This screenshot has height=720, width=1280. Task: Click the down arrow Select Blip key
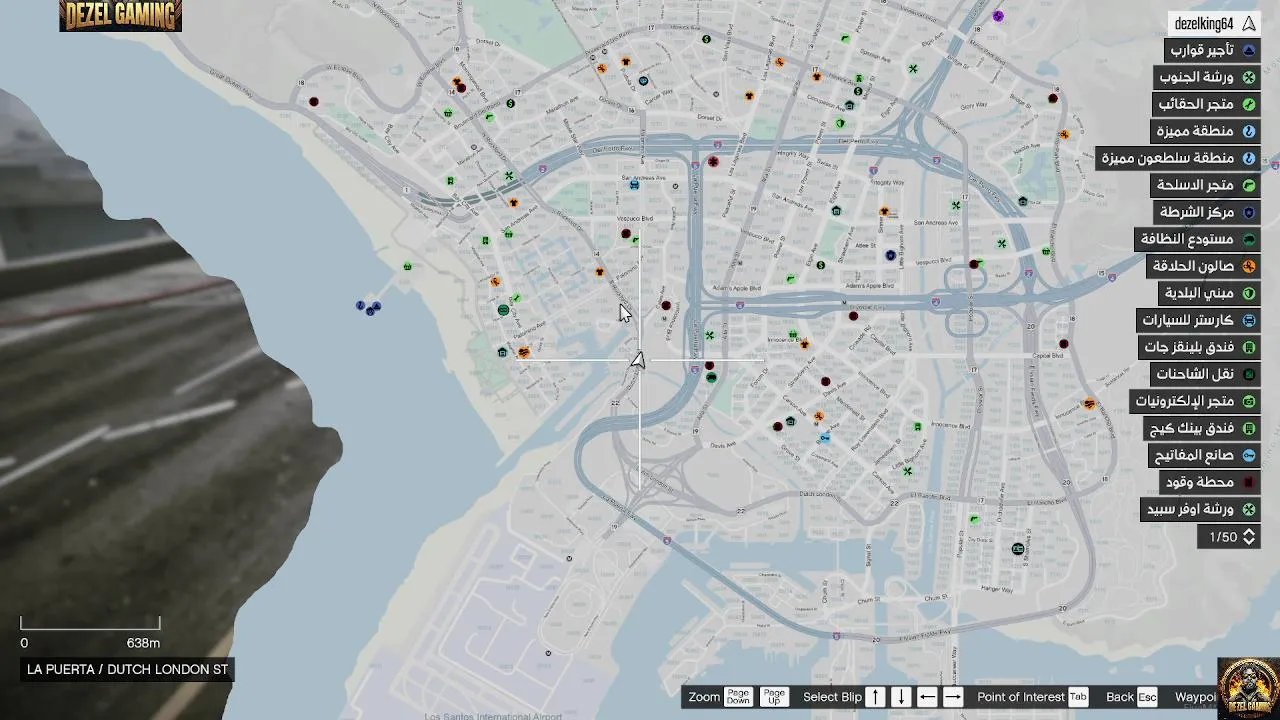point(901,697)
